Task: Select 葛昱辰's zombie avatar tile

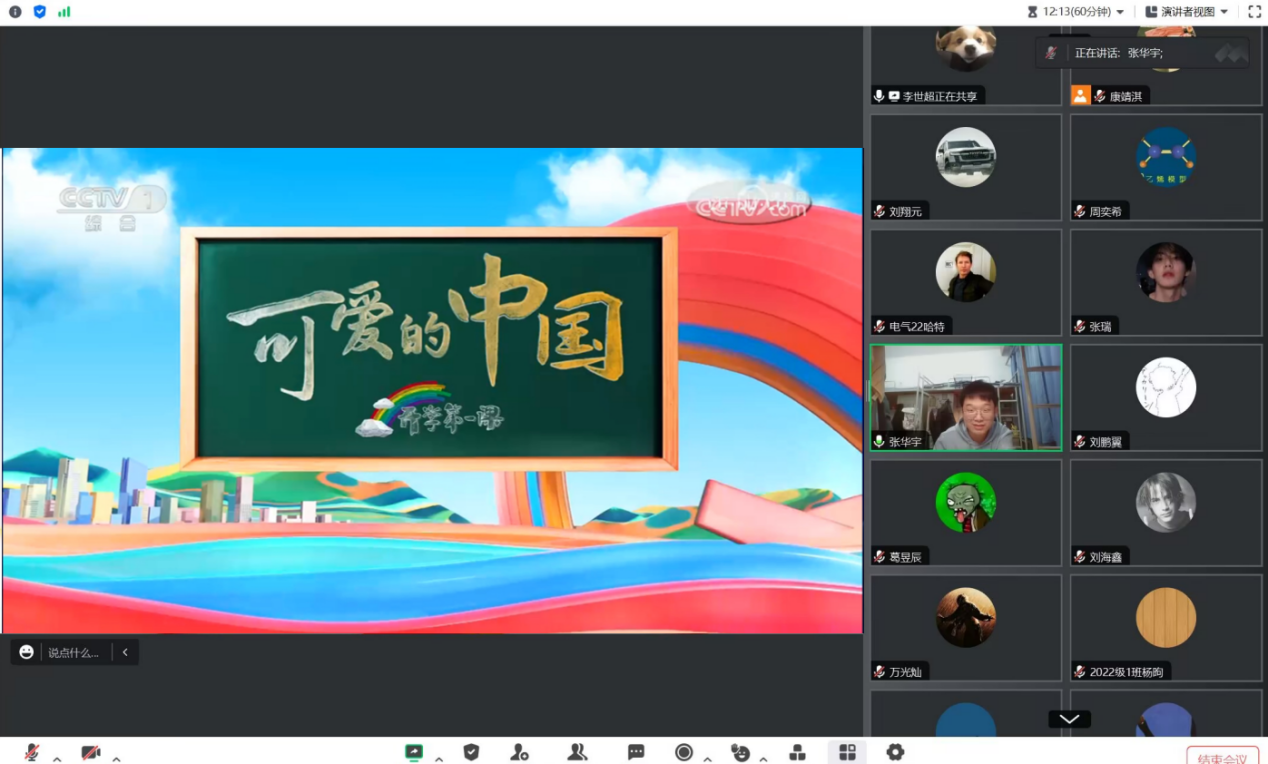Action: (x=965, y=512)
